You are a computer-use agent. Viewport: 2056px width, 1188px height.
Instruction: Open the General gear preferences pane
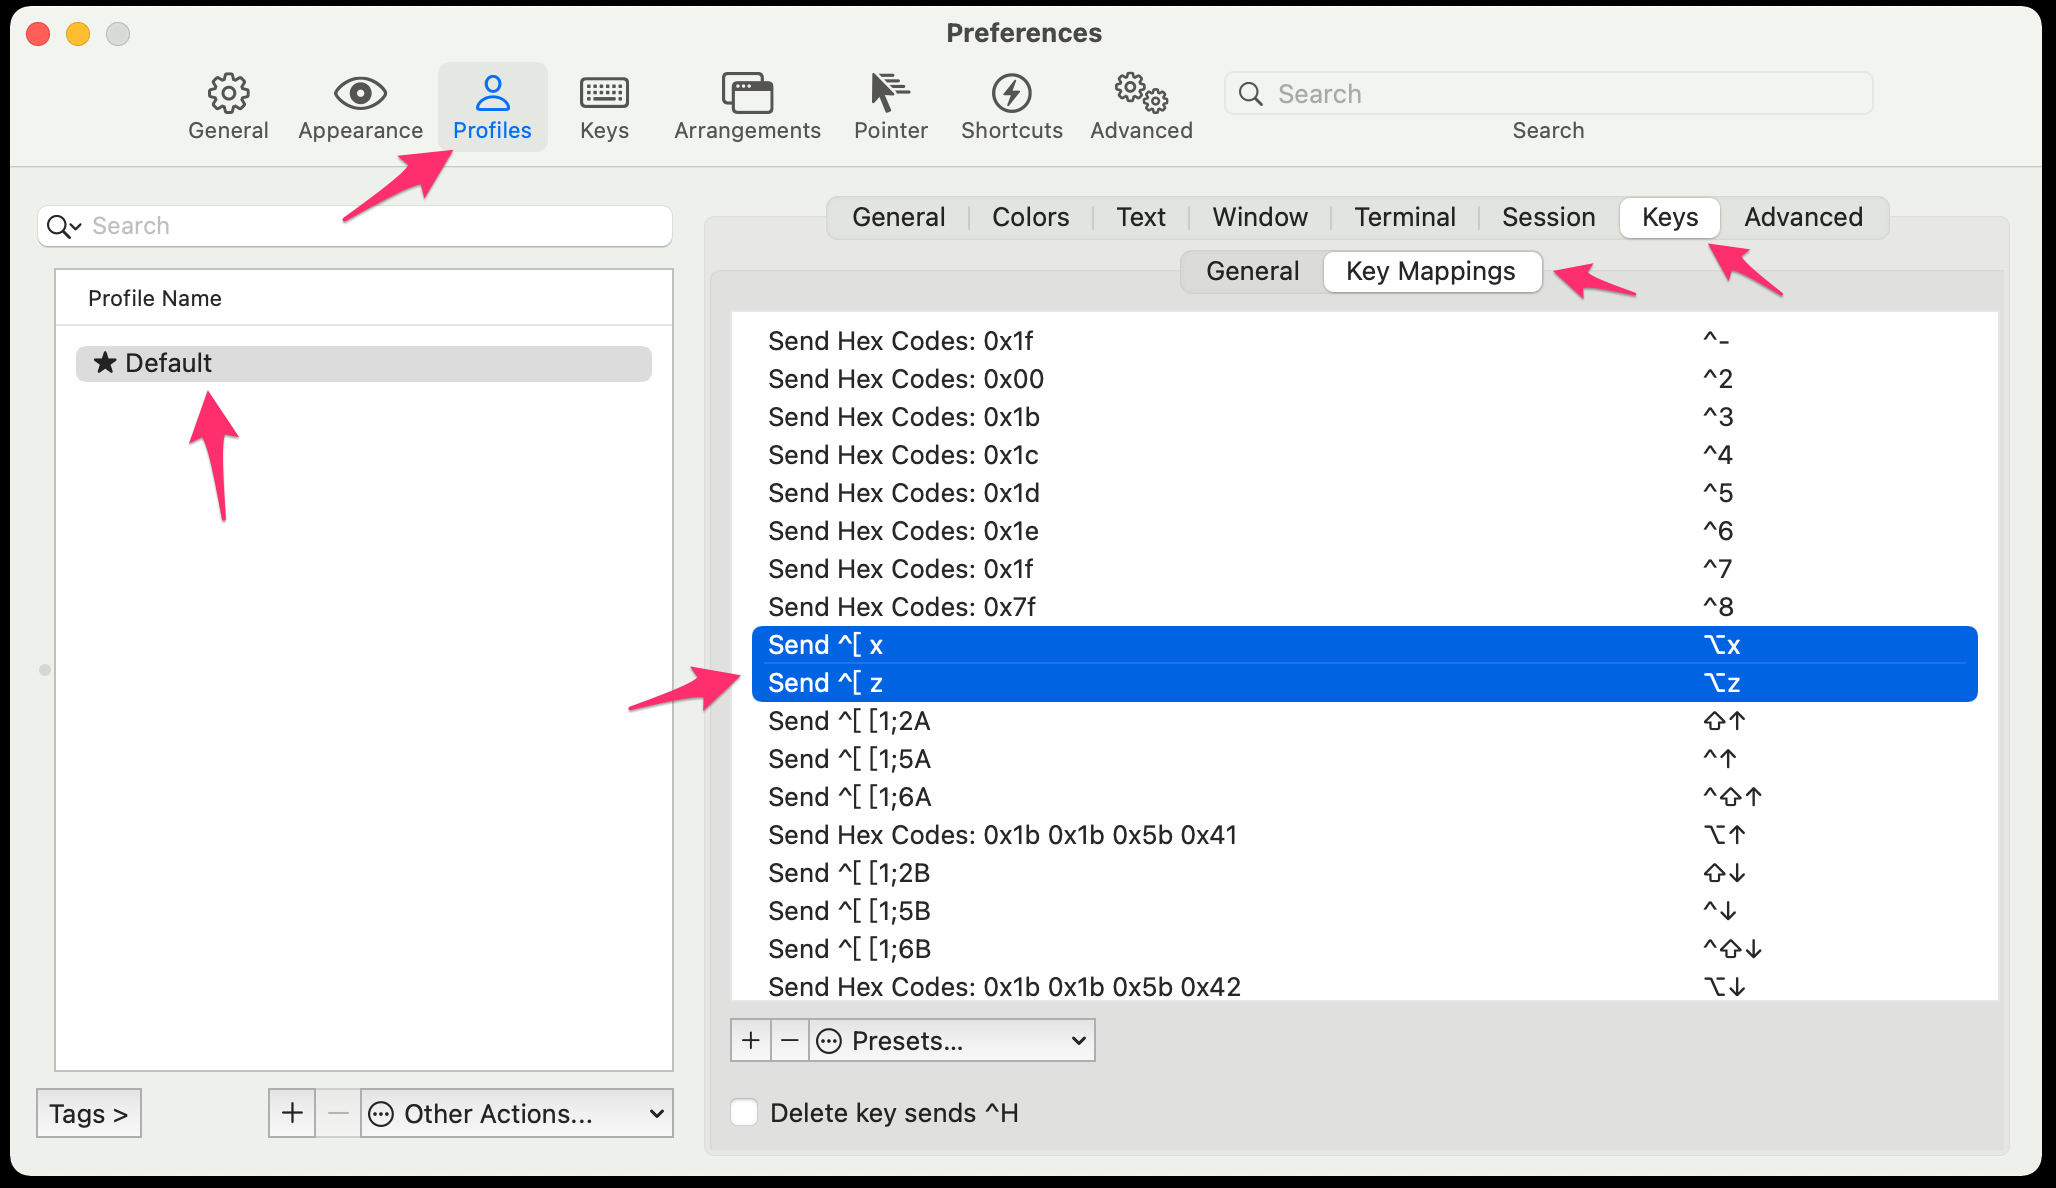(228, 106)
